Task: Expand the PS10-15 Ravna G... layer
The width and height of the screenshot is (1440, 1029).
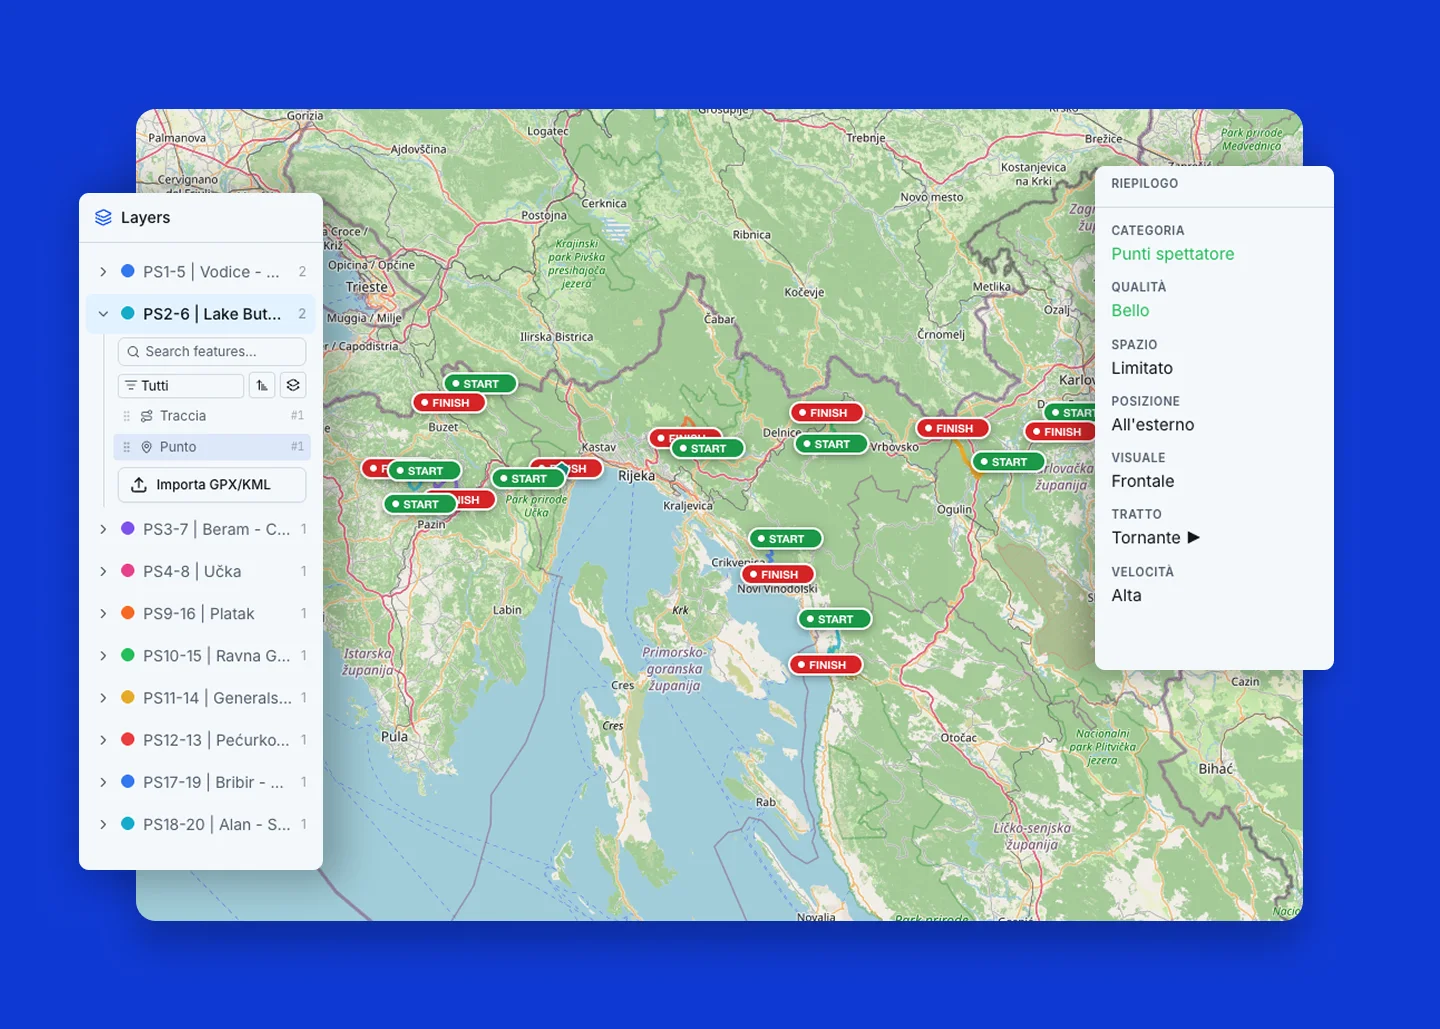Action: (103, 655)
